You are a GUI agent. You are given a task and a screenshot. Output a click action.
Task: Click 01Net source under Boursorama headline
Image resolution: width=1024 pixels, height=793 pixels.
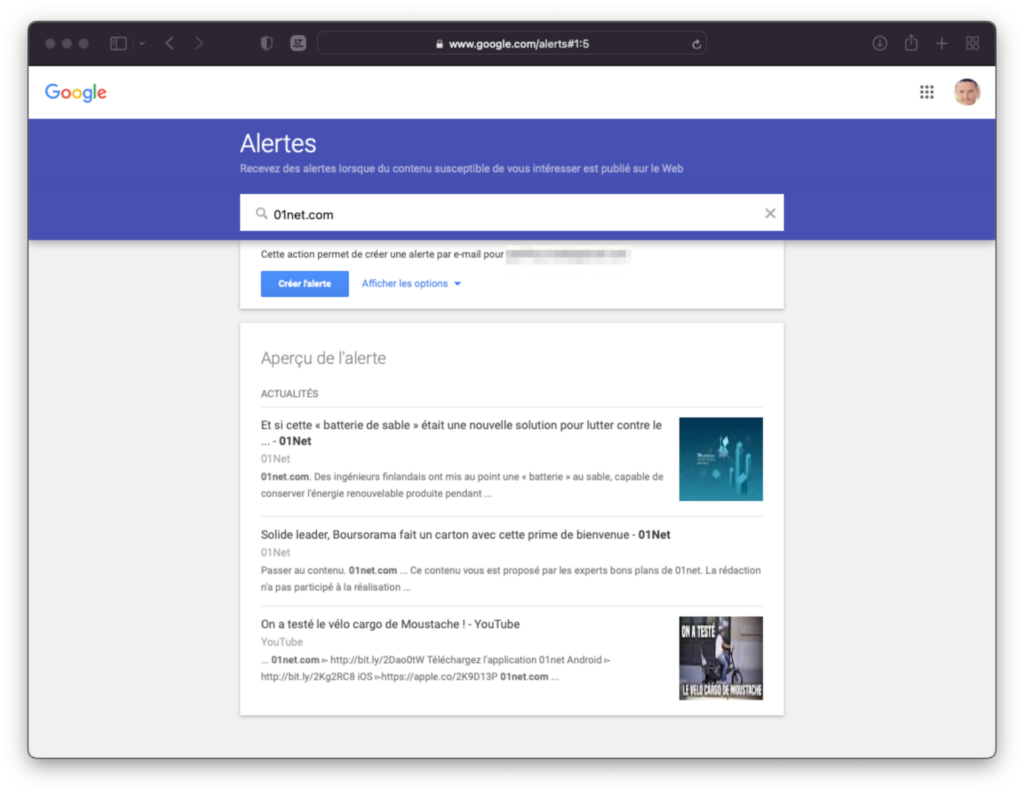(x=275, y=553)
